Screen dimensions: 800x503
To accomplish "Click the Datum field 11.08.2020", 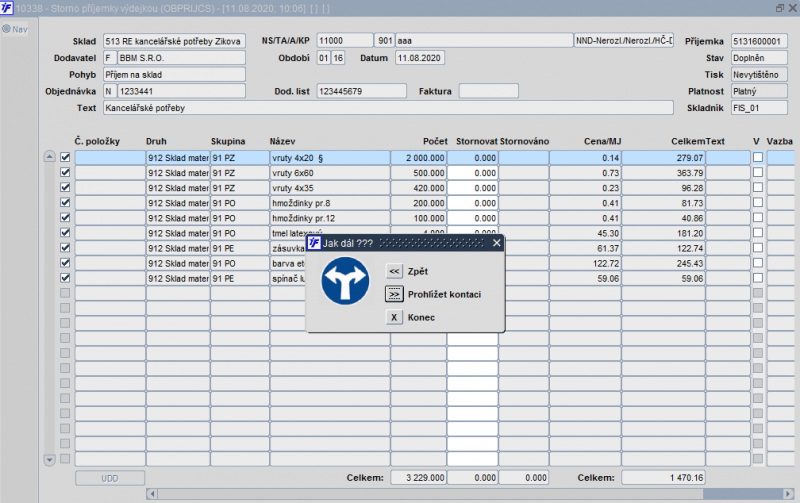I will 420,58.
